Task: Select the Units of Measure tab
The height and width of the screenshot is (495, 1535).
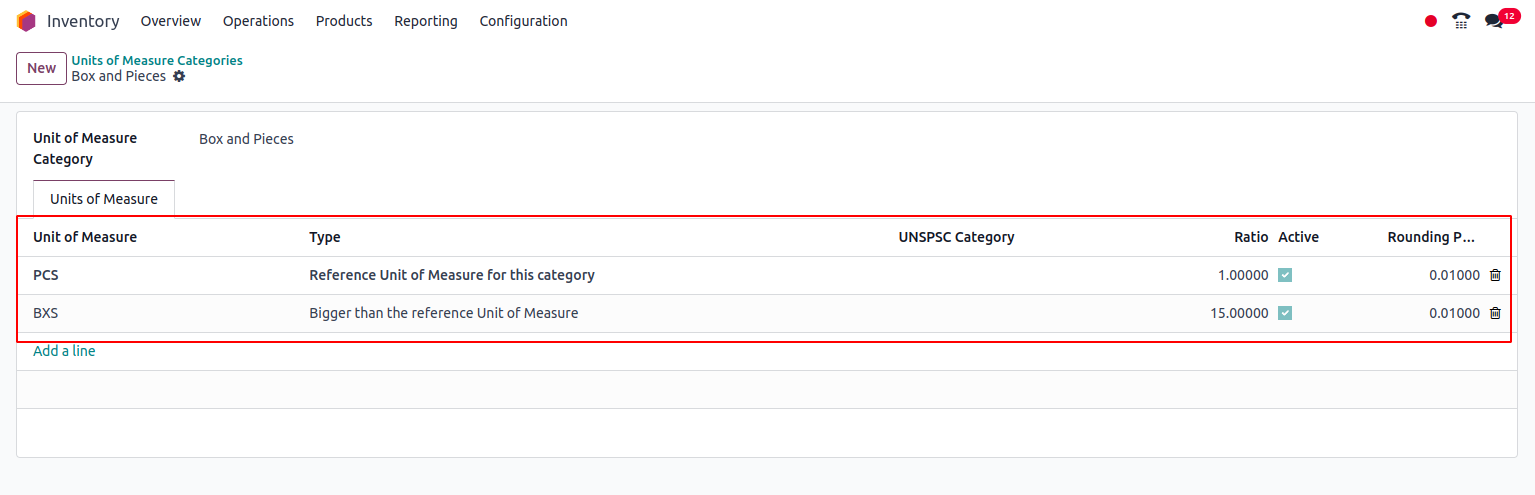Action: 104,199
